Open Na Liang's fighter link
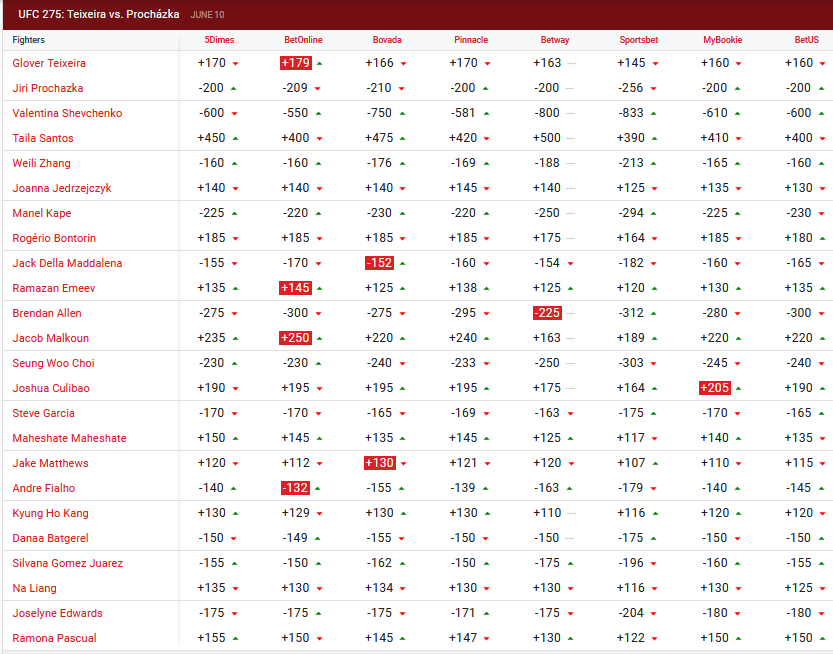Viewport: 833px width, 654px height. coord(35,588)
